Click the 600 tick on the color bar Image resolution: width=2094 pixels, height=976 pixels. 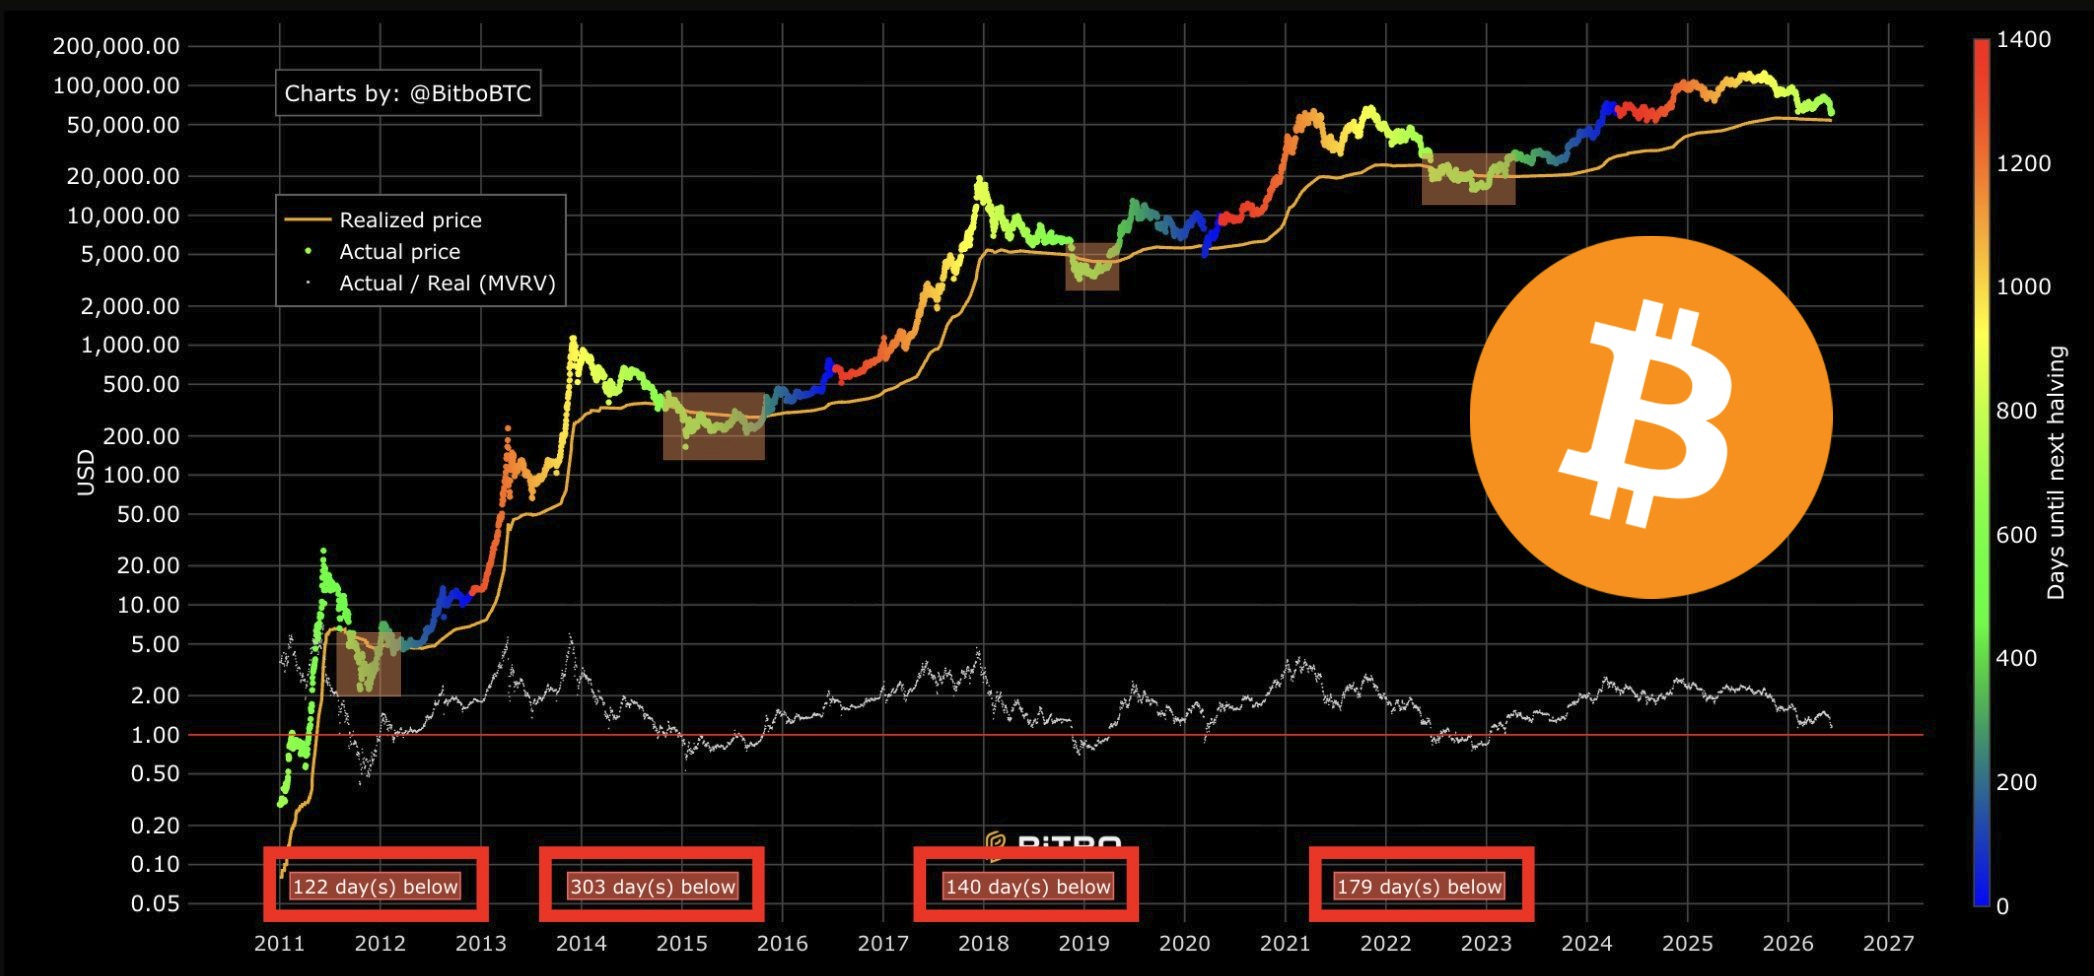point(2017,535)
